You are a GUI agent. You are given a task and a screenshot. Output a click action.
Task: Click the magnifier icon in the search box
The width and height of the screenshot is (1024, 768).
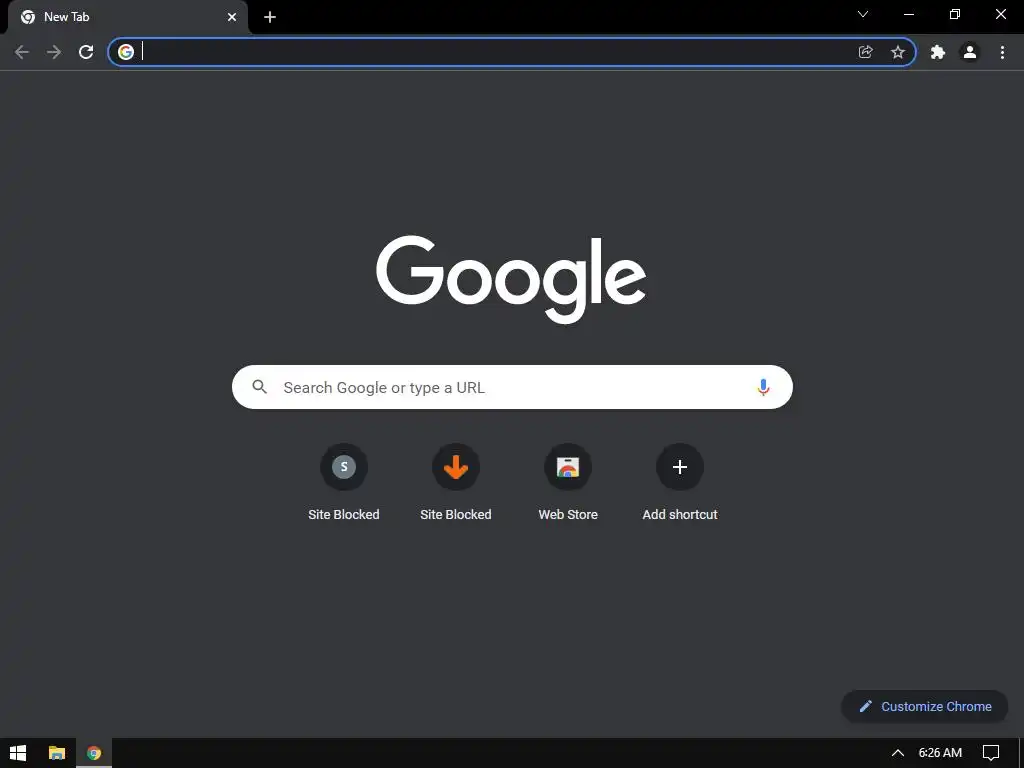point(259,387)
